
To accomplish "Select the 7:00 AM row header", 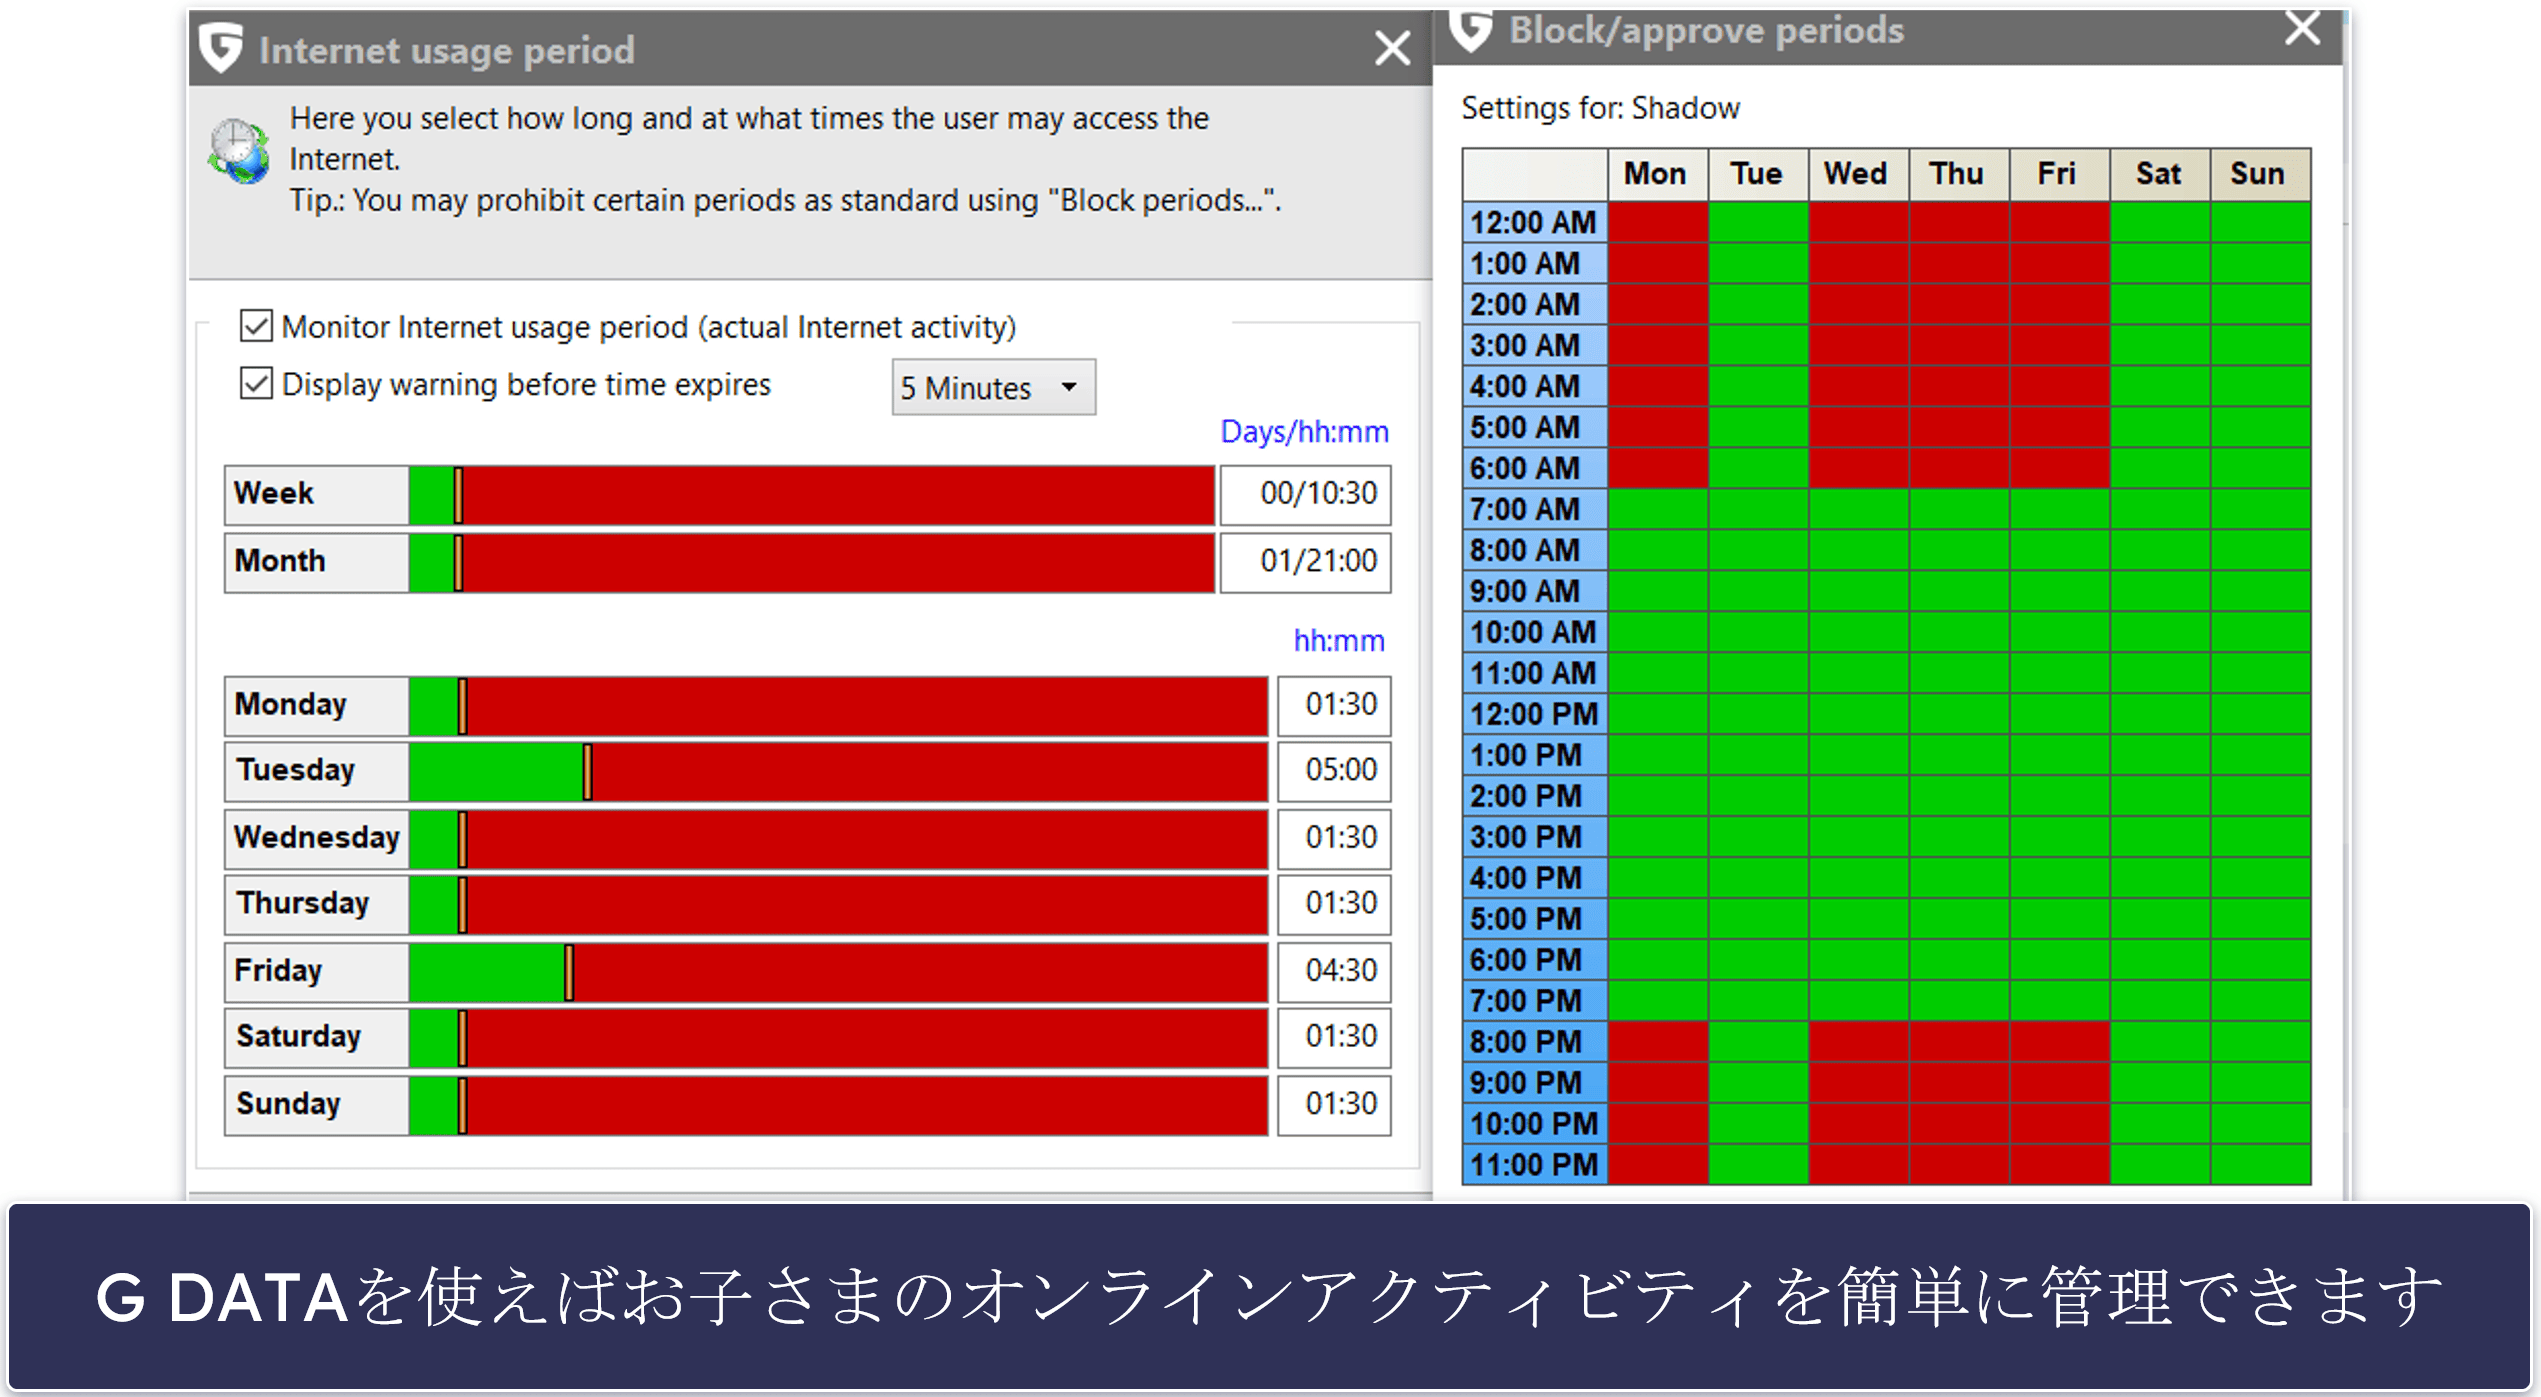I will point(1535,509).
